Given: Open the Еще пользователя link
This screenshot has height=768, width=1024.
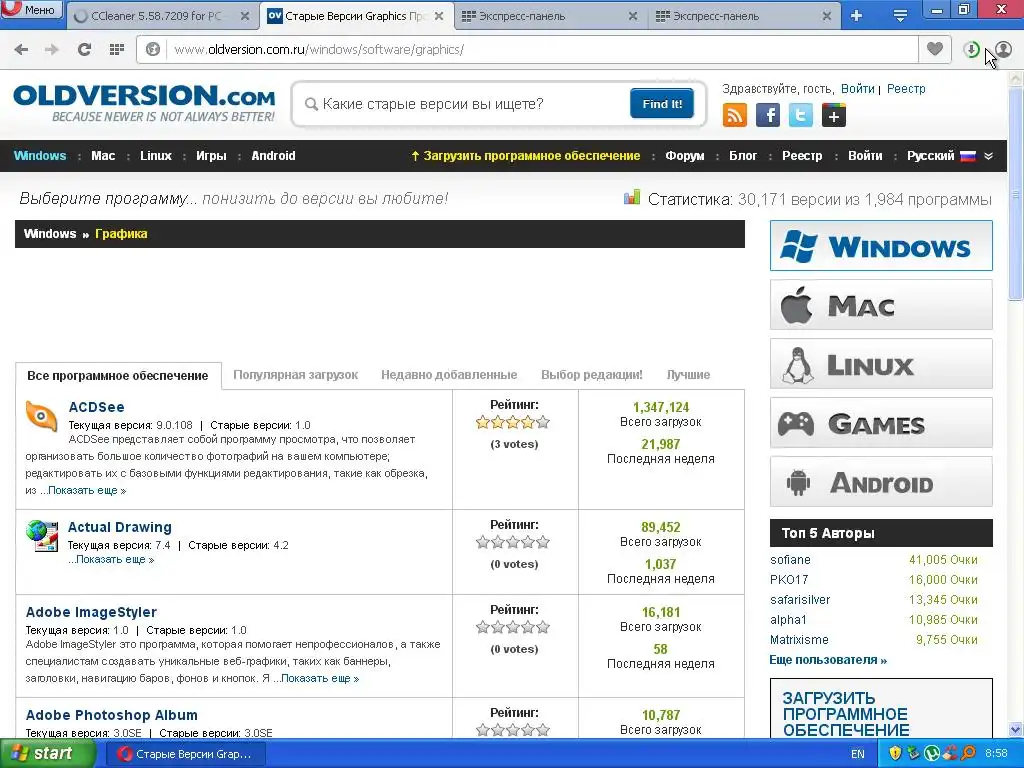Looking at the screenshot, I should coord(828,660).
